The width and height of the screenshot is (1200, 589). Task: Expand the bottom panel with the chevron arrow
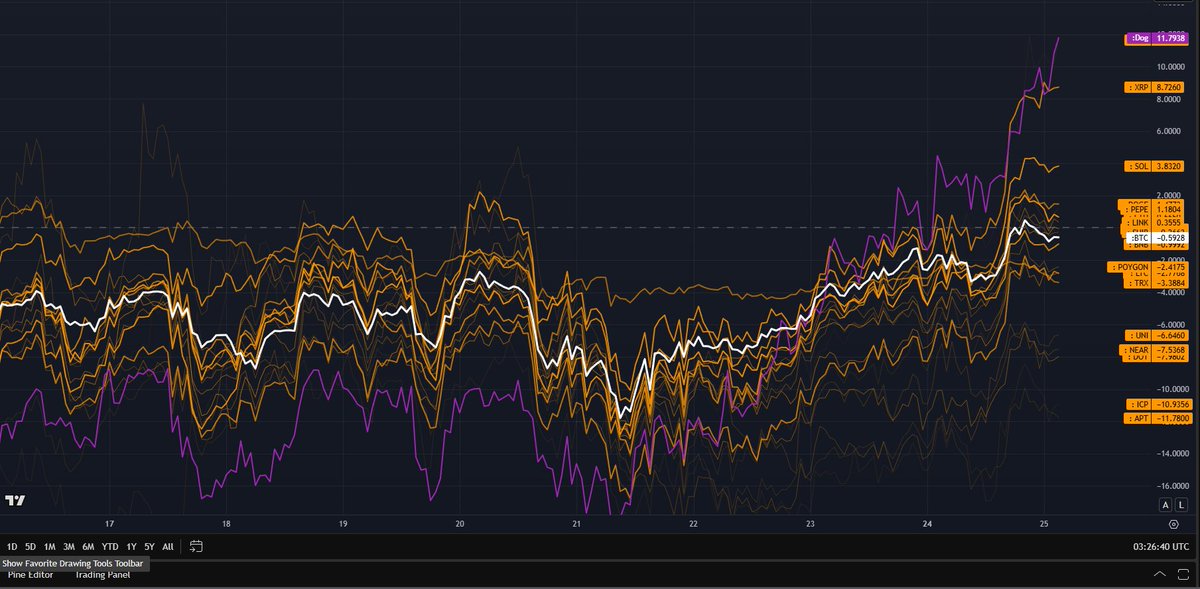[1159, 574]
